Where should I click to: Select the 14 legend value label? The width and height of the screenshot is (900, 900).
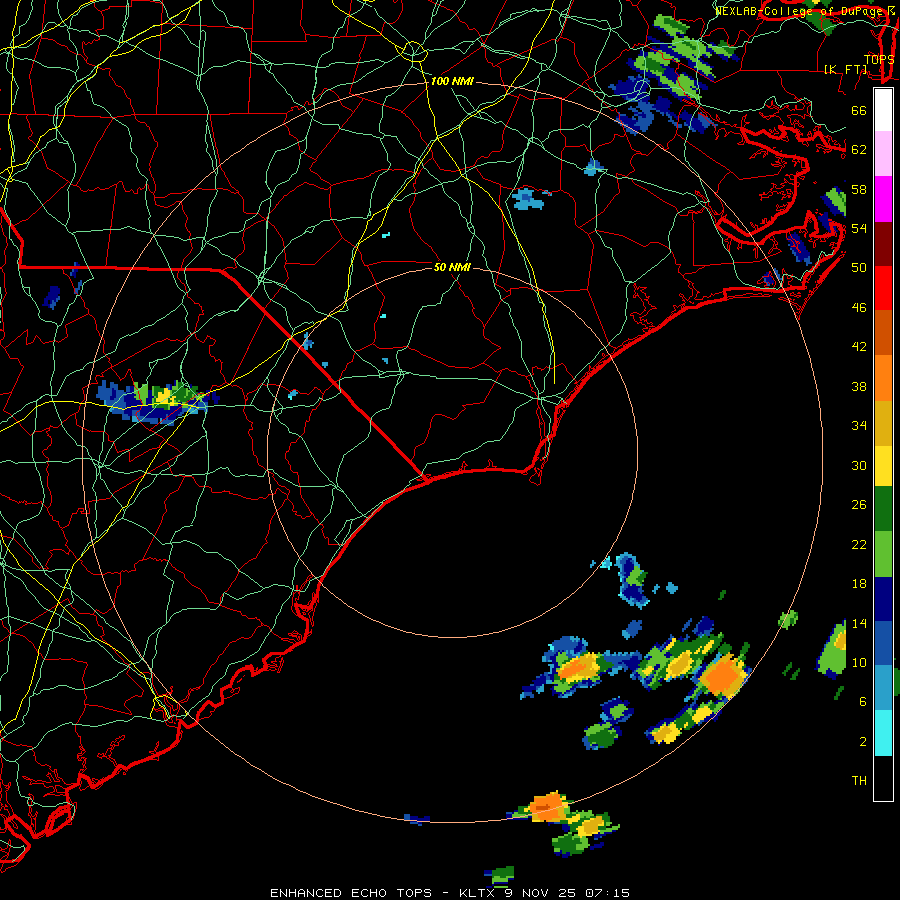[859, 623]
